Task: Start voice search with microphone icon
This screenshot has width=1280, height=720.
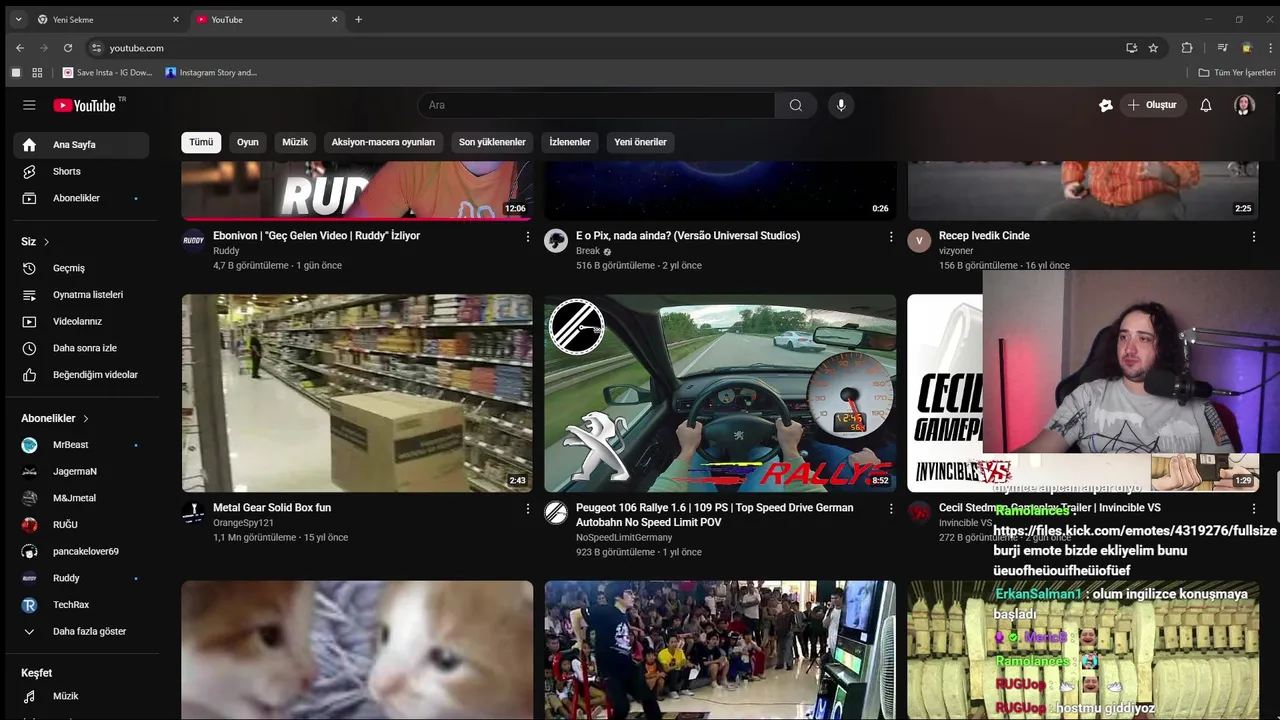Action: pyautogui.click(x=841, y=105)
